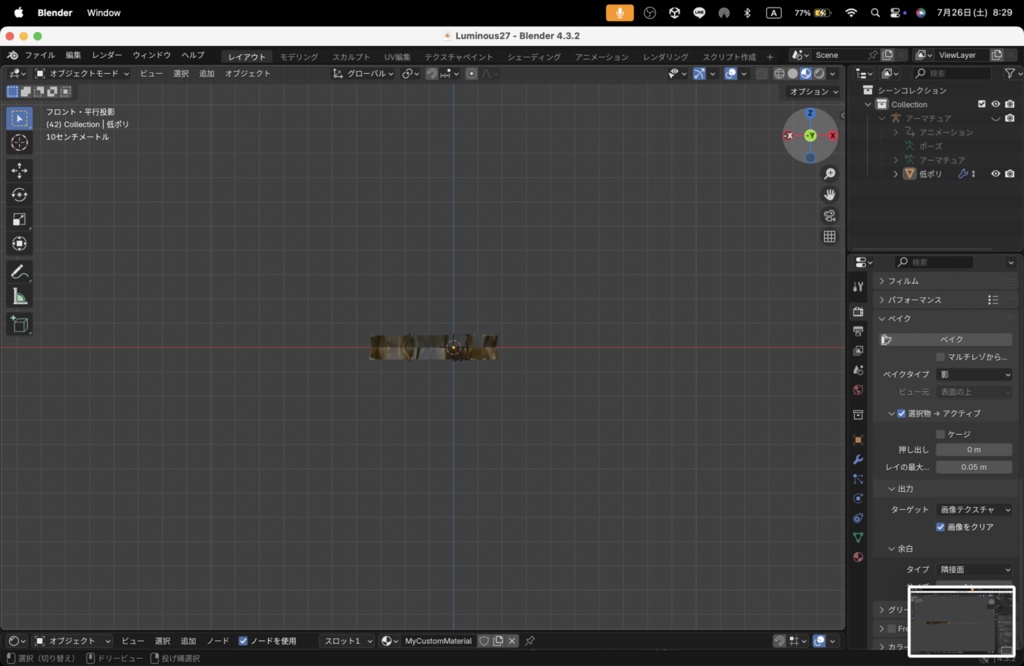The image size is (1024, 666).
Task: Activate the 3D Cursor tool
Action: coord(19,143)
